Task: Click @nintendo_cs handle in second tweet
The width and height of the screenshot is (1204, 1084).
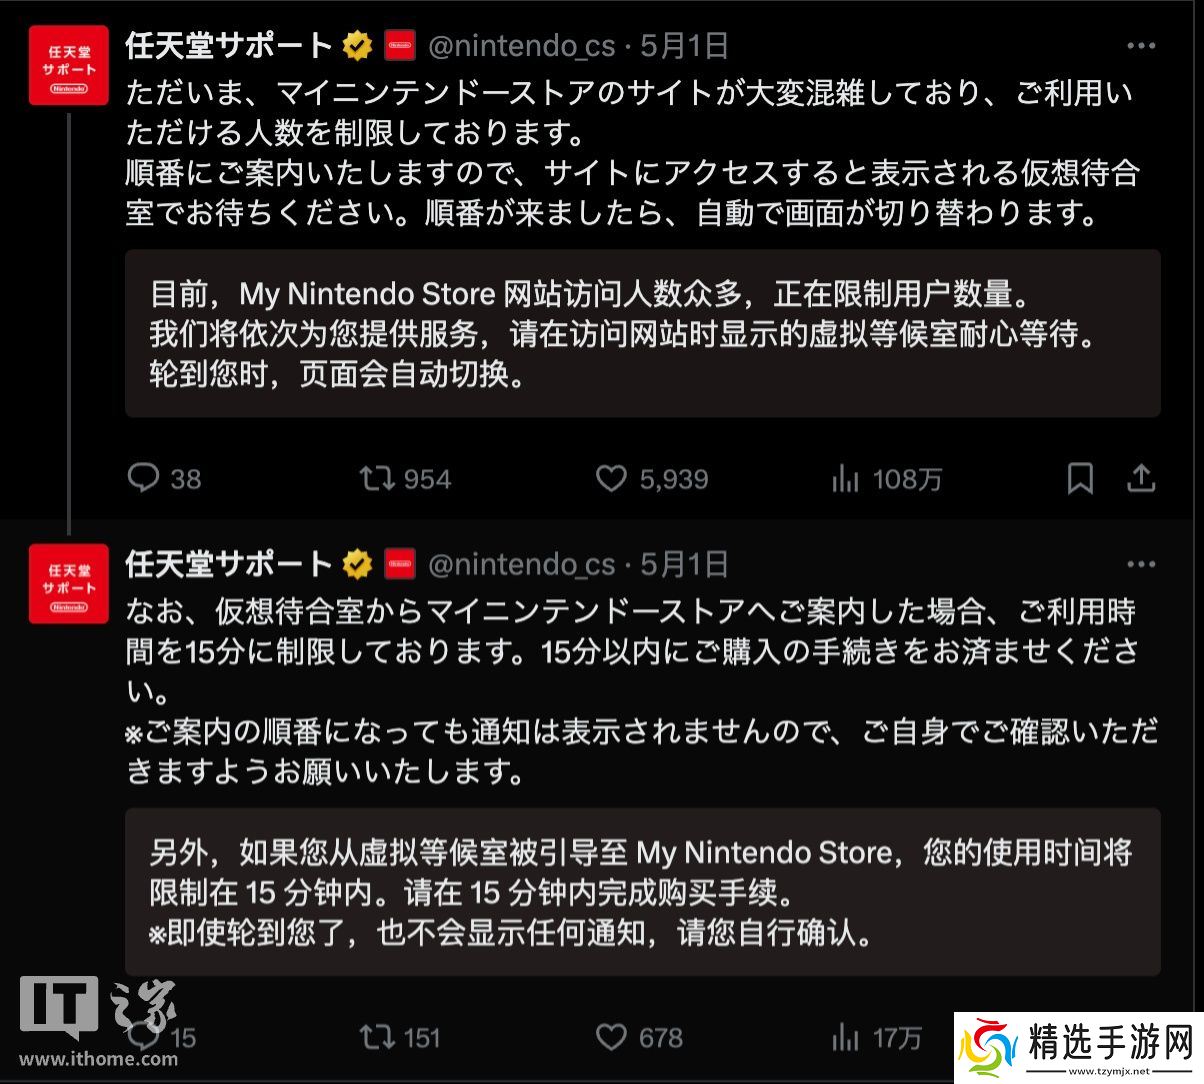Action: point(521,565)
